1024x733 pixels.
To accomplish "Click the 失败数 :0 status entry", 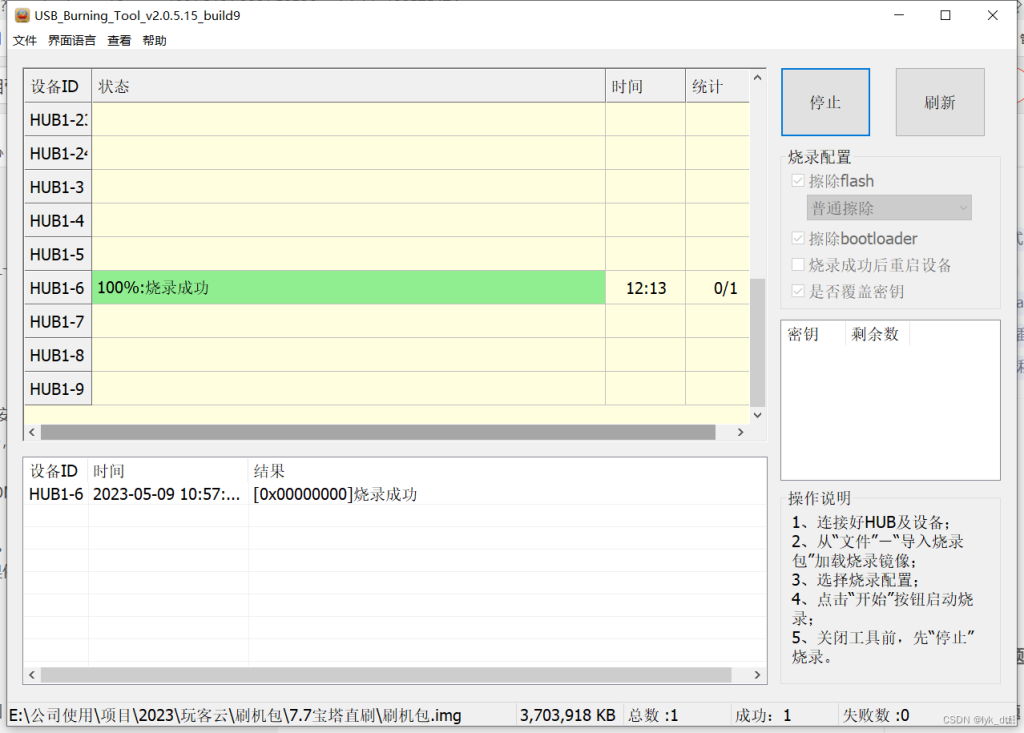I will (876, 715).
